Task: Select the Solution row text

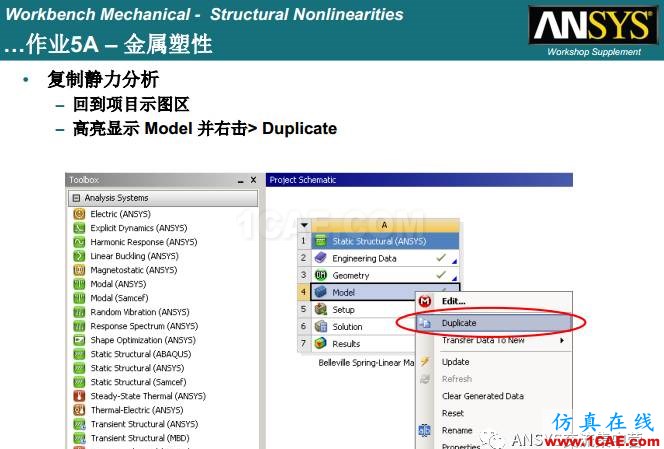Action: tap(347, 327)
